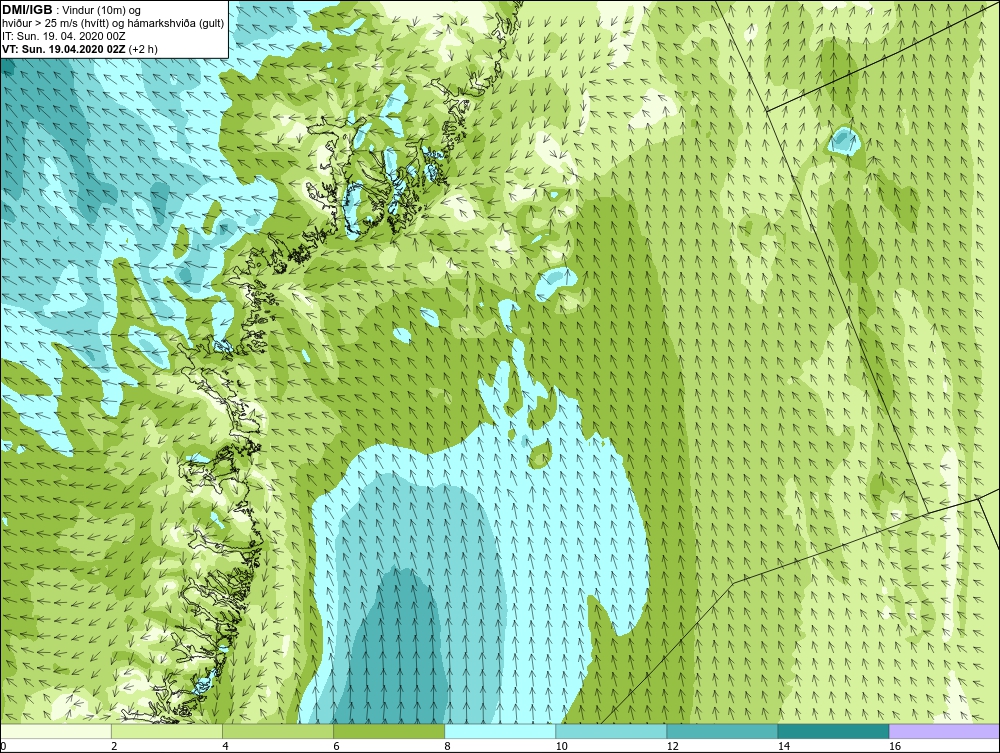Viewport: 1000px width, 753px height.
Task: Click the legend scale value 4
Action: click(224, 746)
